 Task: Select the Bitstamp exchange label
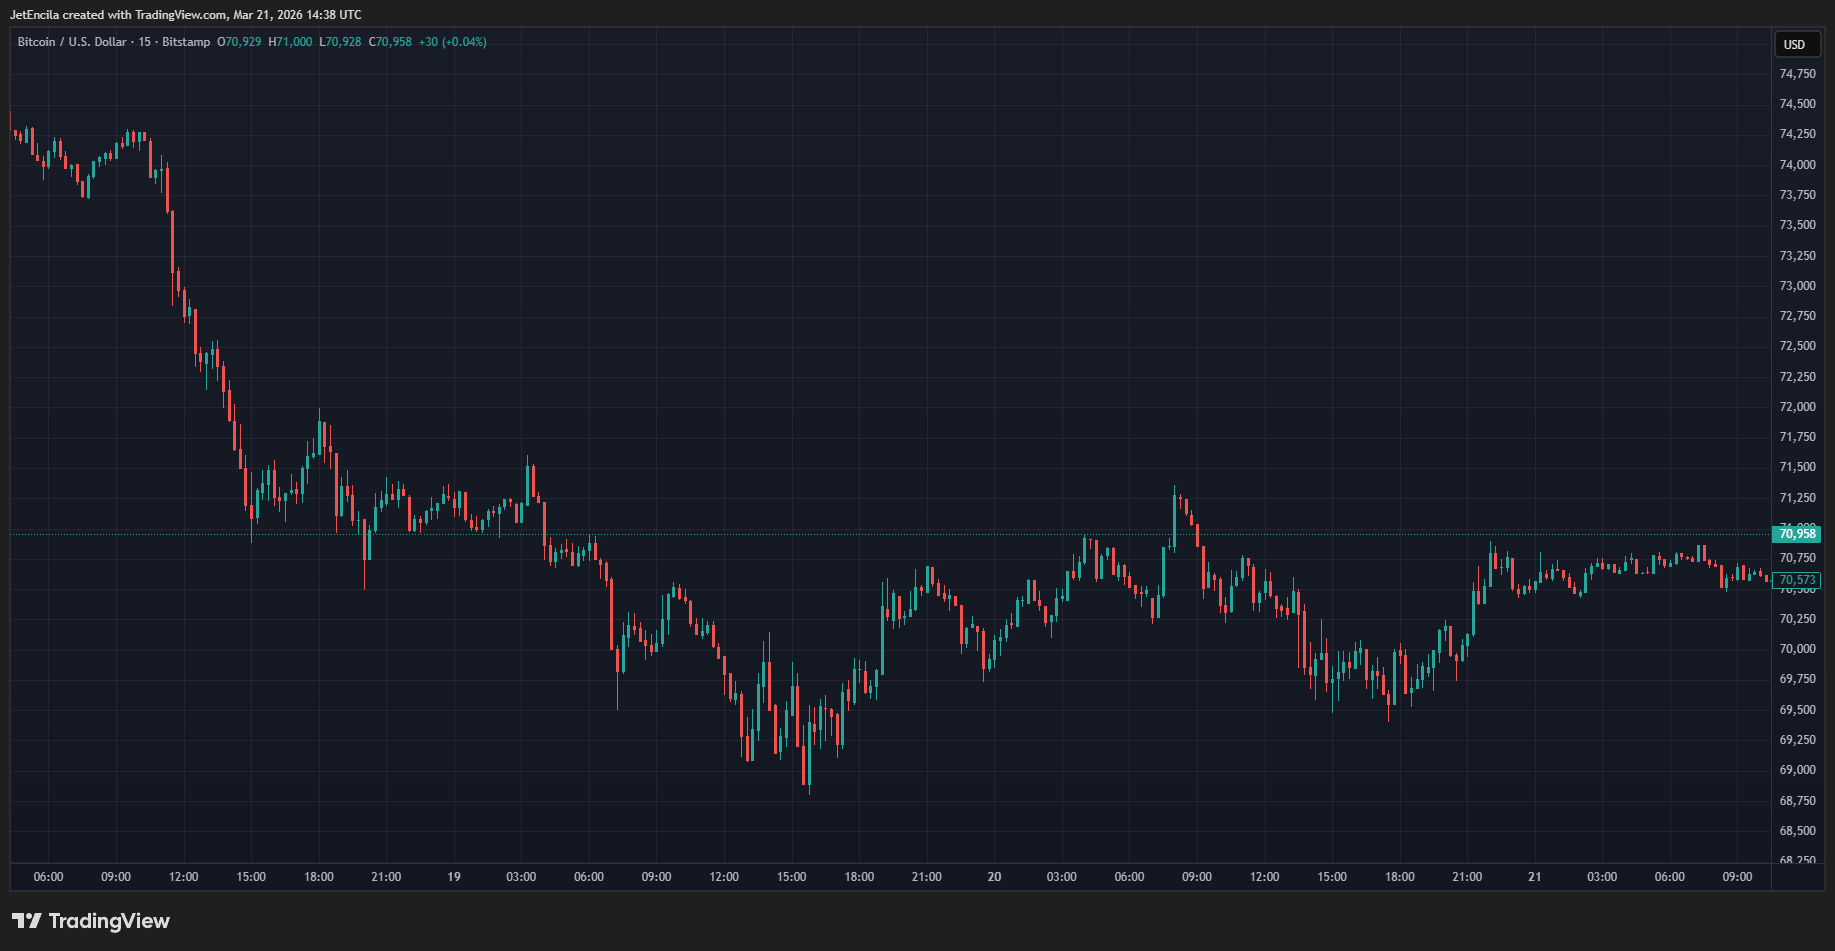(185, 42)
